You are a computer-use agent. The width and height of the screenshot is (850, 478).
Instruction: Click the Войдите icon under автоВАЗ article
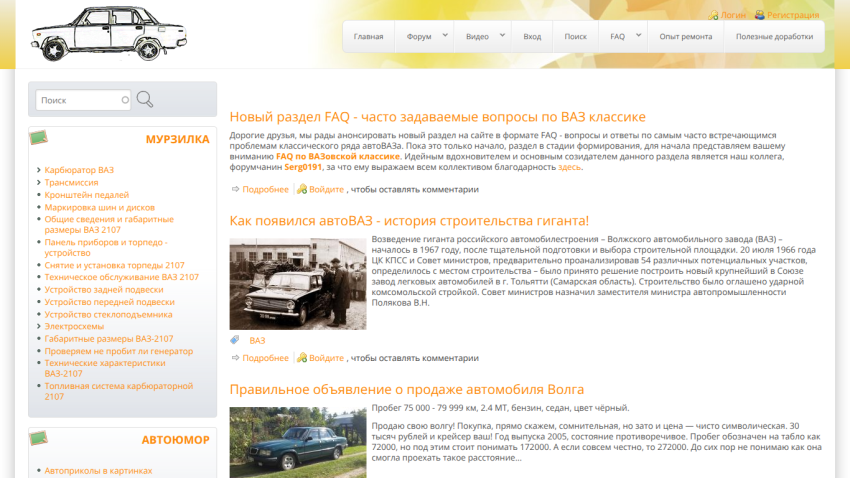[x=302, y=358]
